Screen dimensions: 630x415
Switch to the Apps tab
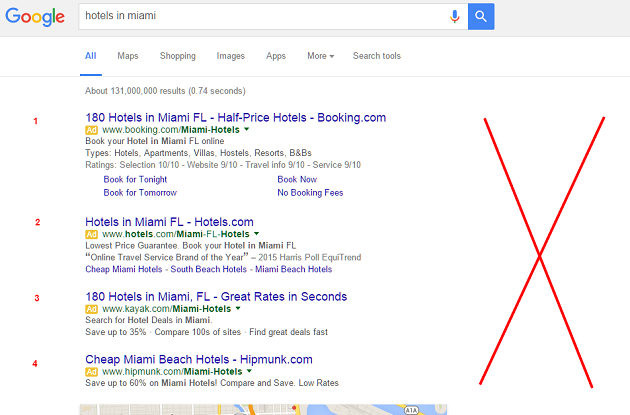pos(276,56)
